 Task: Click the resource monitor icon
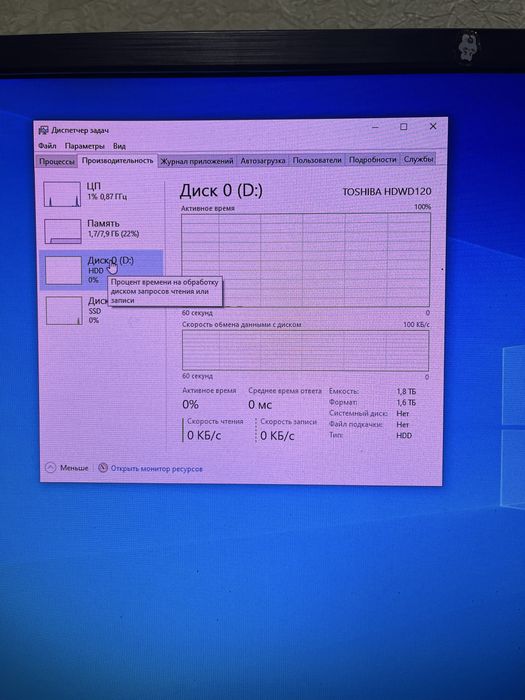tap(103, 467)
